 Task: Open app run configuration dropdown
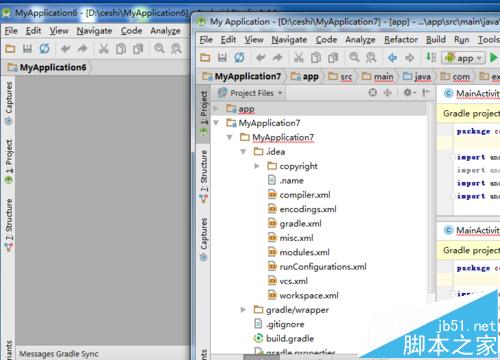click(x=463, y=58)
